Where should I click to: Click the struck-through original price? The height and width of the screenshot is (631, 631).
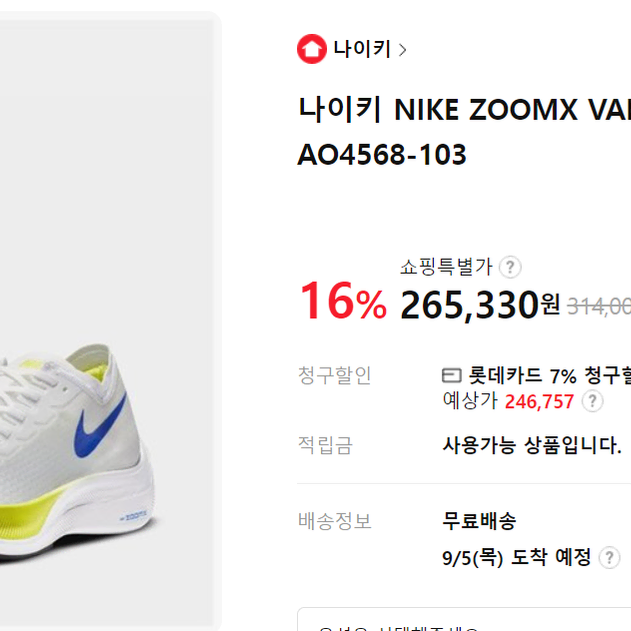(x=599, y=307)
